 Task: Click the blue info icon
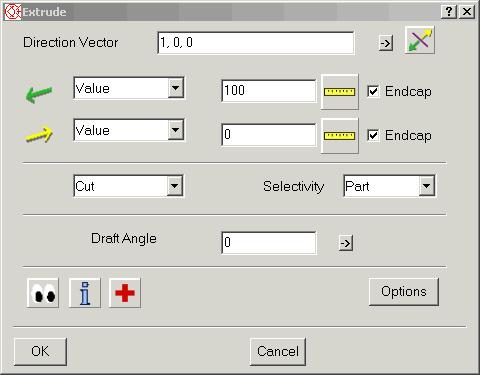85,293
